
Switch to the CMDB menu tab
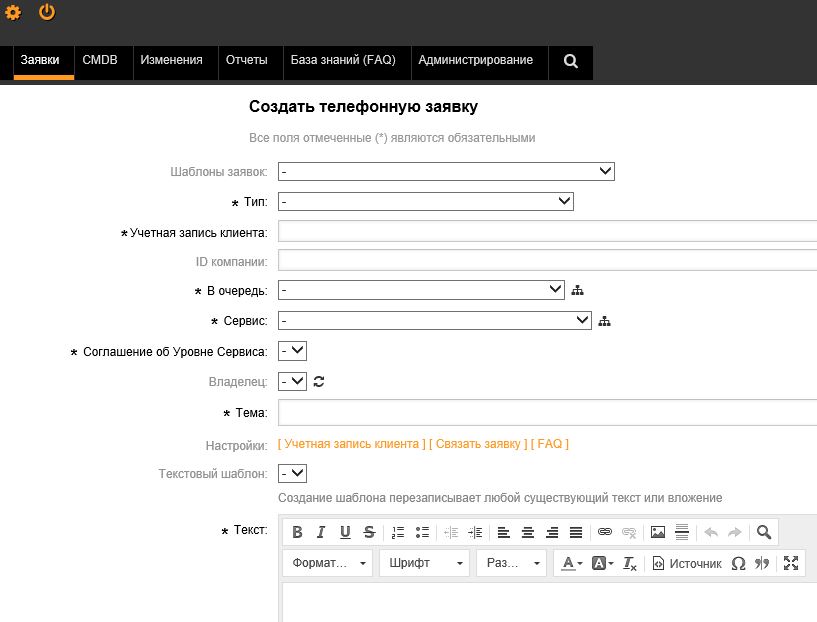tap(100, 60)
